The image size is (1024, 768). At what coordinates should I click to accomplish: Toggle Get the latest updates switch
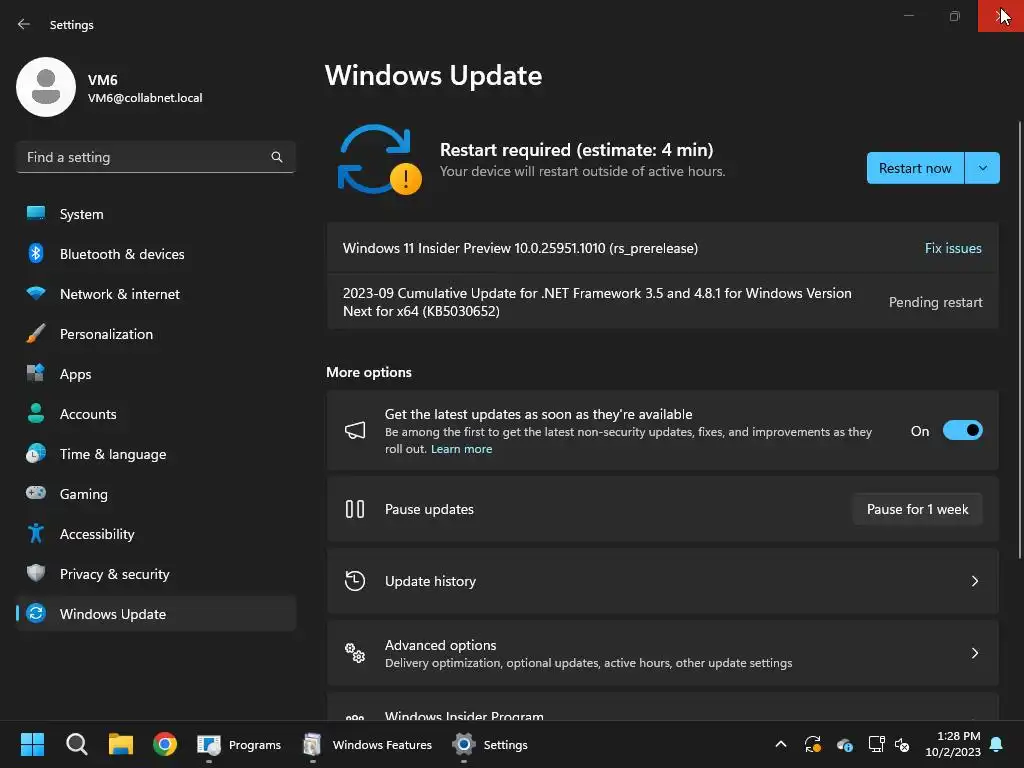(x=962, y=431)
